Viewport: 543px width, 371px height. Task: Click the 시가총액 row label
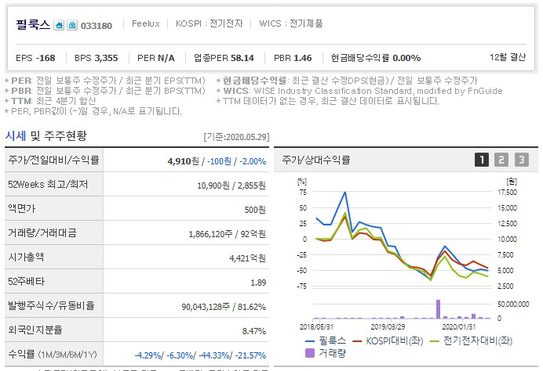coord(26,257)
